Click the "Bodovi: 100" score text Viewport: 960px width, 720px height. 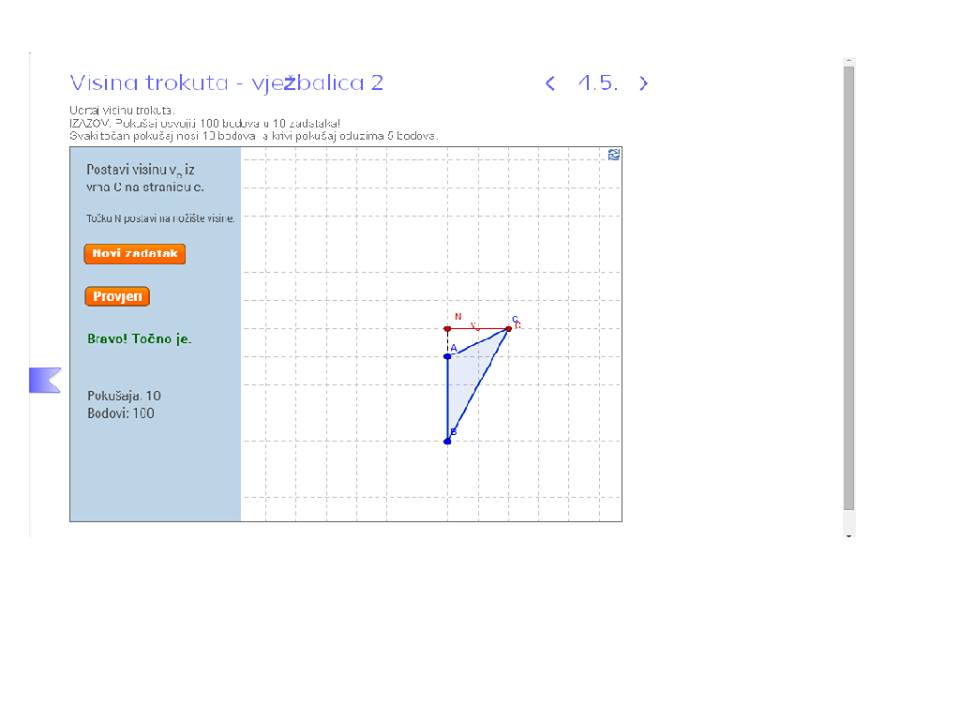click(x=121, y=413)
